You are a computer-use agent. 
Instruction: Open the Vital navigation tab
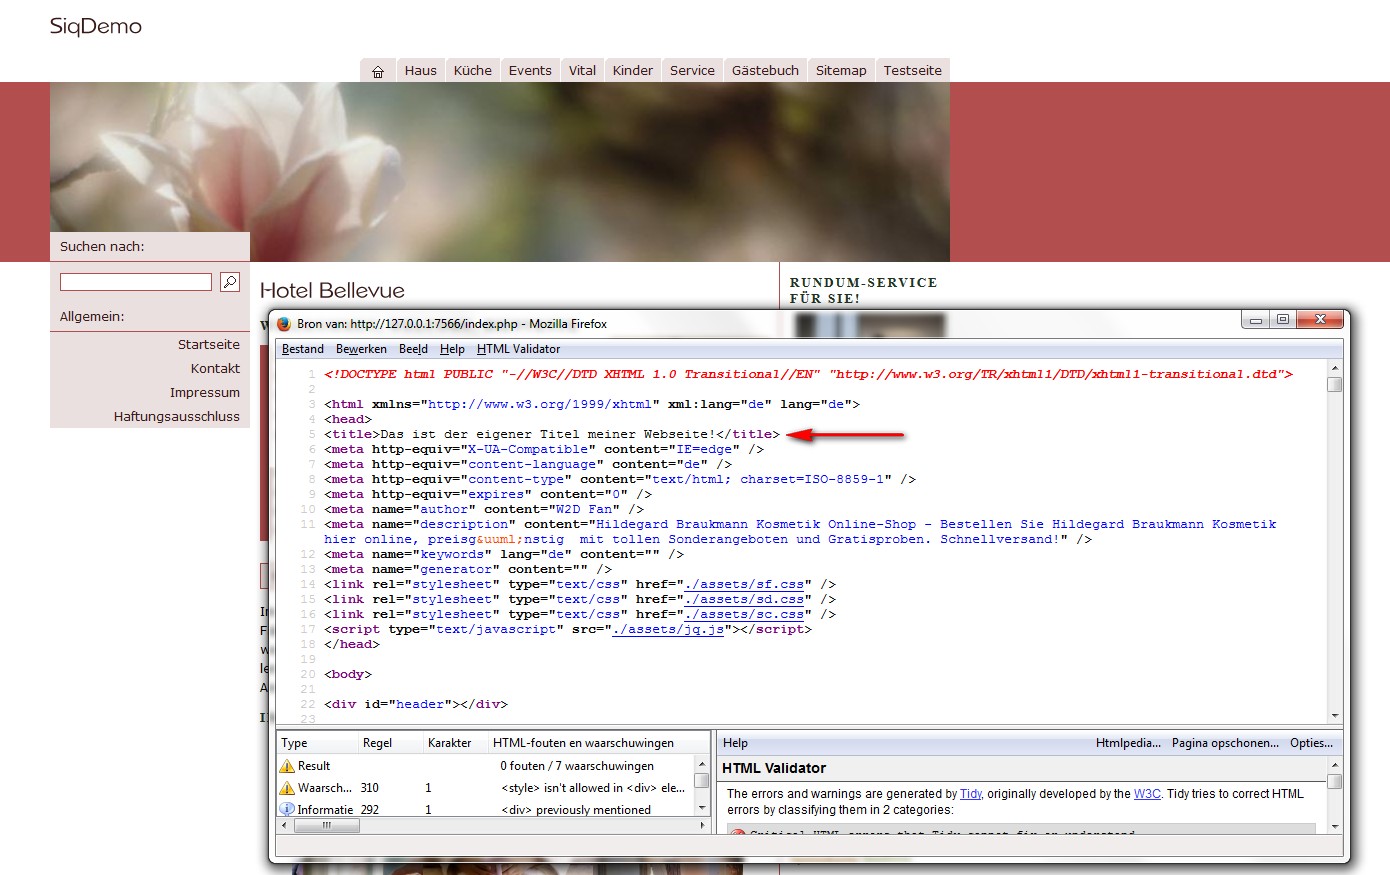[582, 71]
